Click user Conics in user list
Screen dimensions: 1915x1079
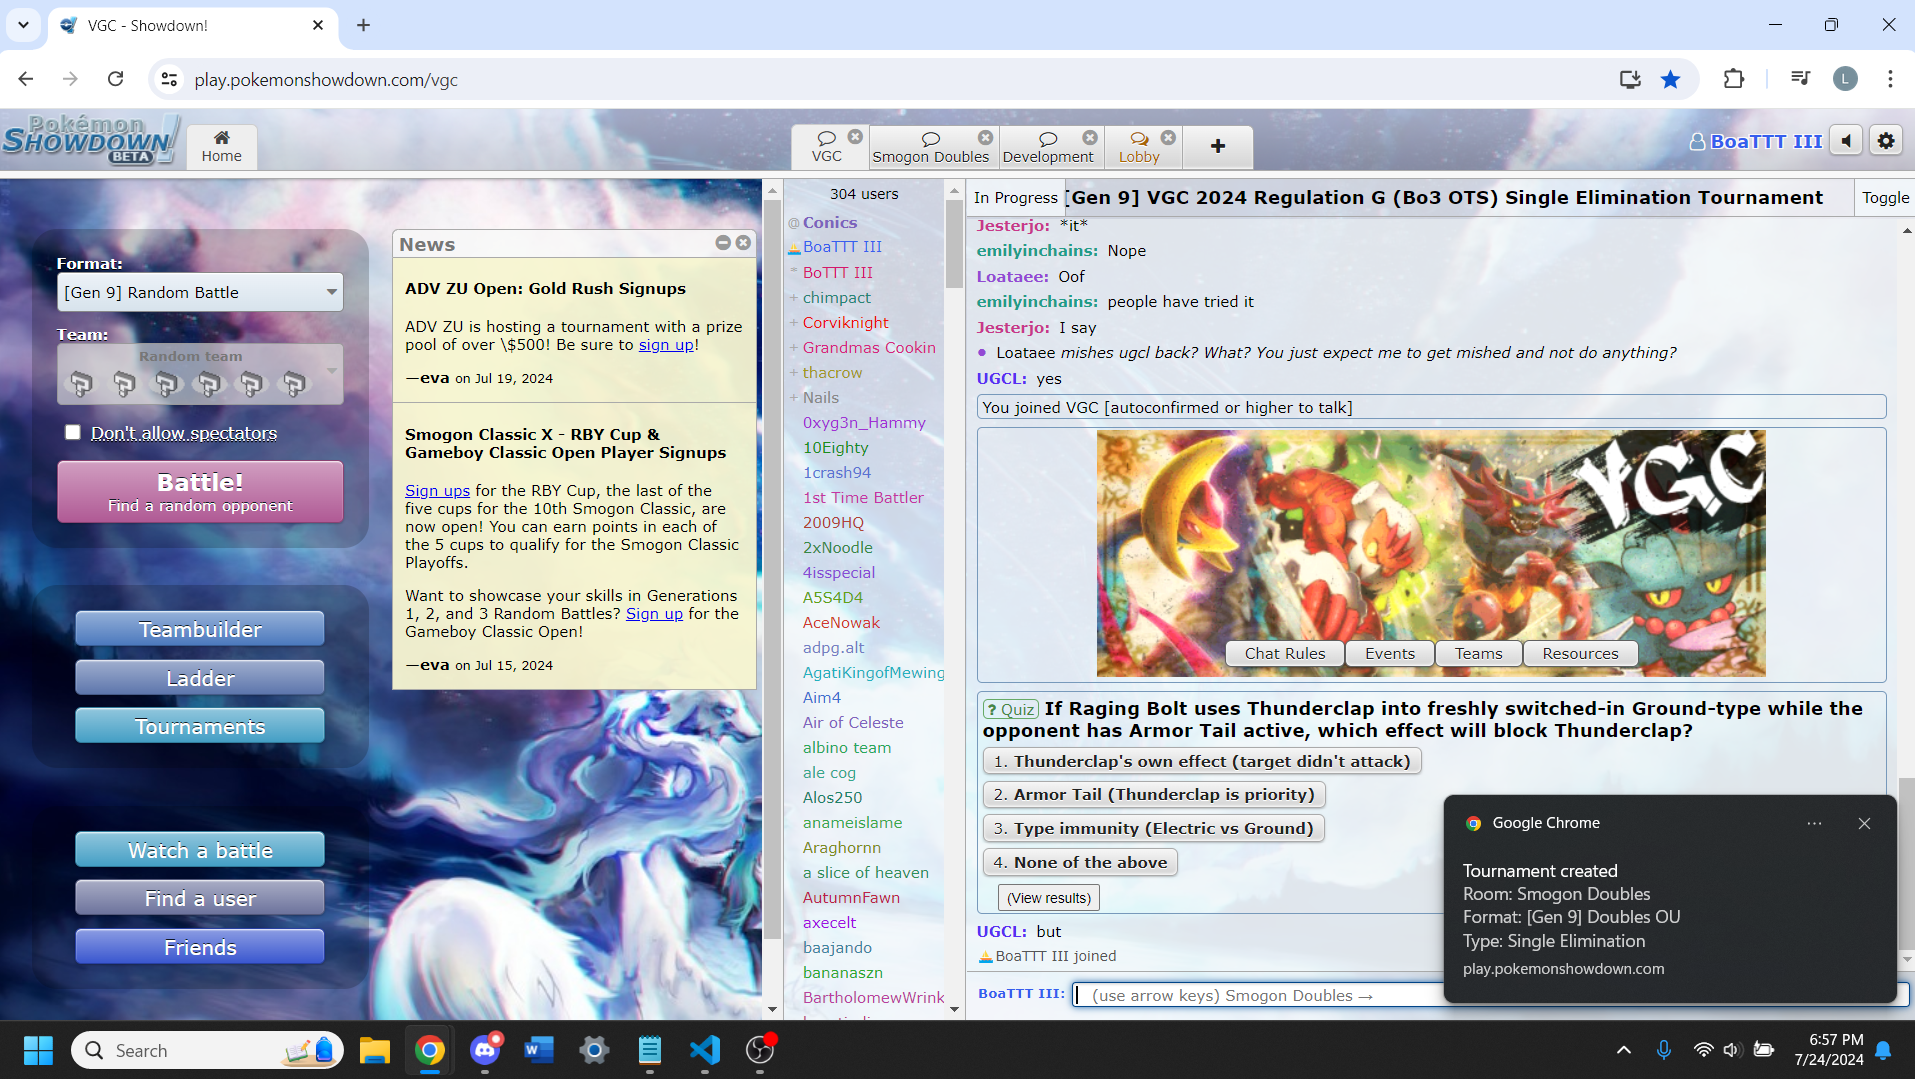(829, 222)
